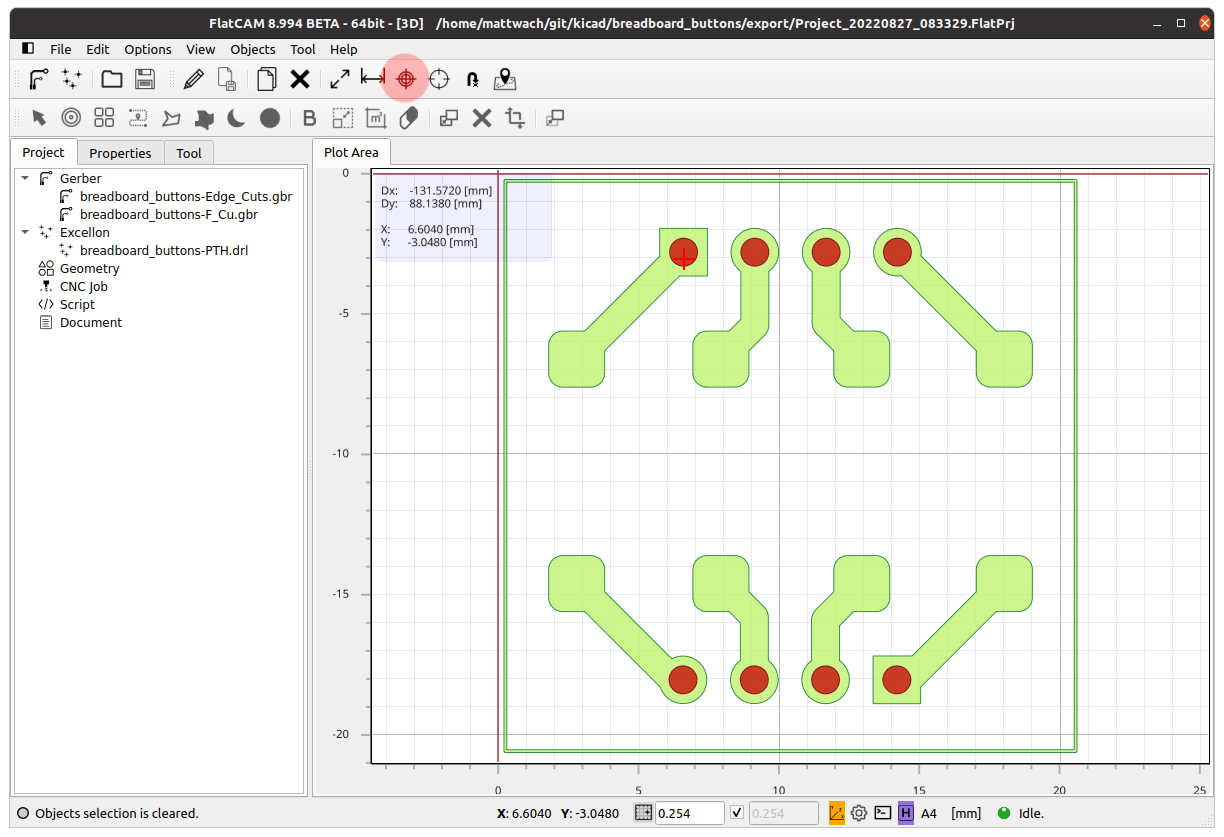Click the save/update object icon
This screenshot has height=837, width=1224.
pyautogui.click(x=227, y=79)
